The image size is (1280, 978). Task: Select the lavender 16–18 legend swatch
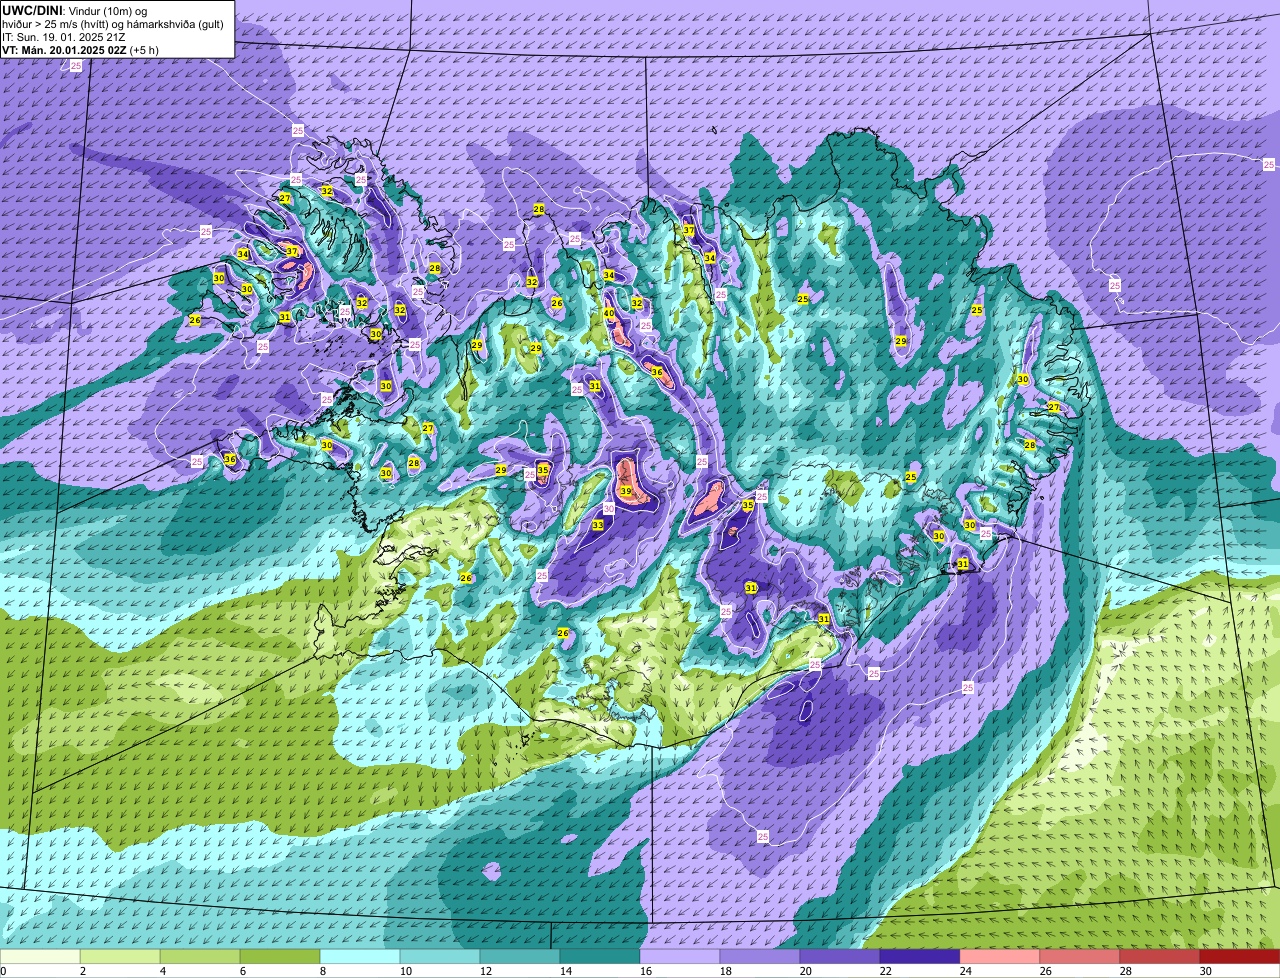pos(680,956)
